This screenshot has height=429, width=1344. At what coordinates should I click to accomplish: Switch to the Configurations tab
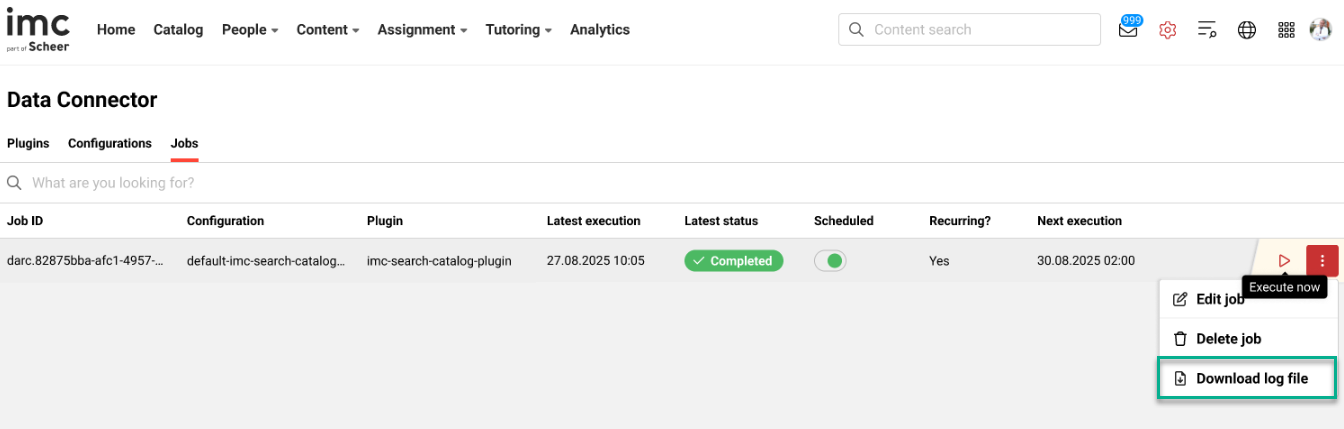click(x=110, y=143)
